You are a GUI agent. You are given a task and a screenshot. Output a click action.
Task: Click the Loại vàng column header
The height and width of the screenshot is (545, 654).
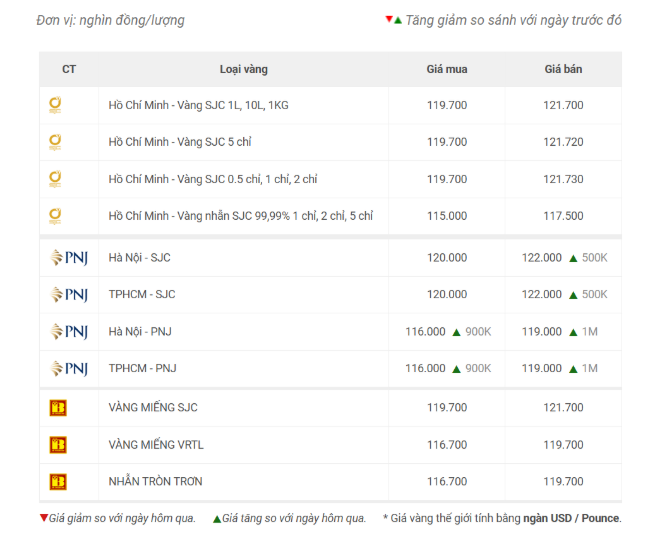(x=244, y=69)
